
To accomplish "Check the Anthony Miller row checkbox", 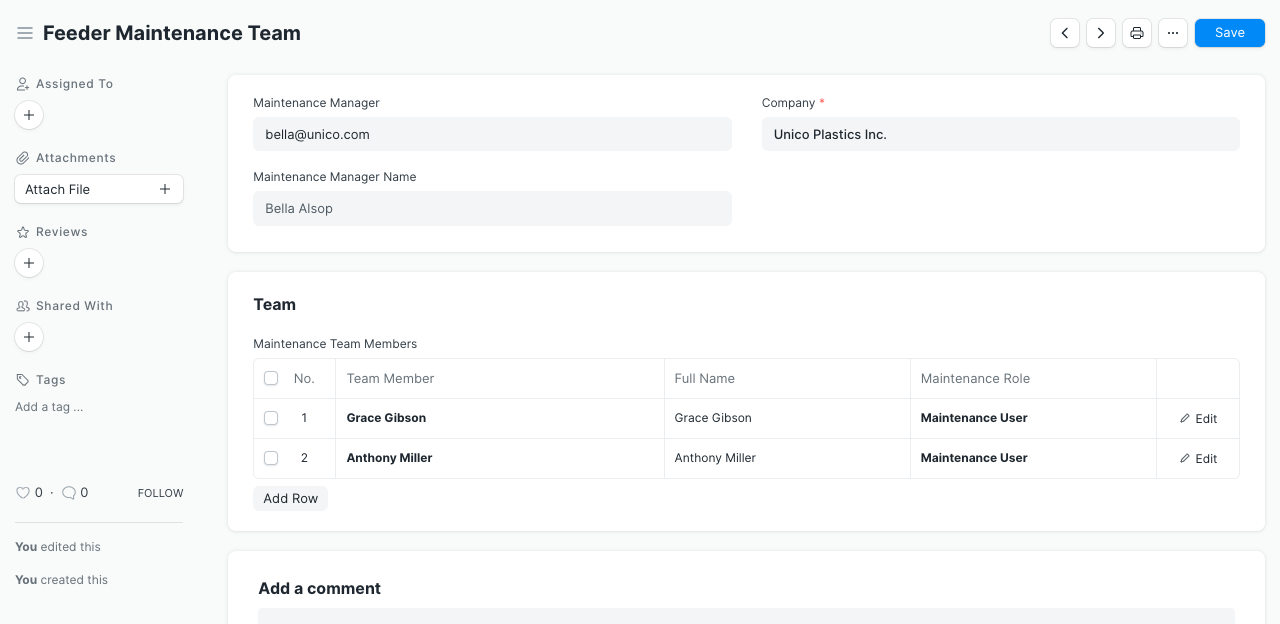I will [x=271, y=458].
